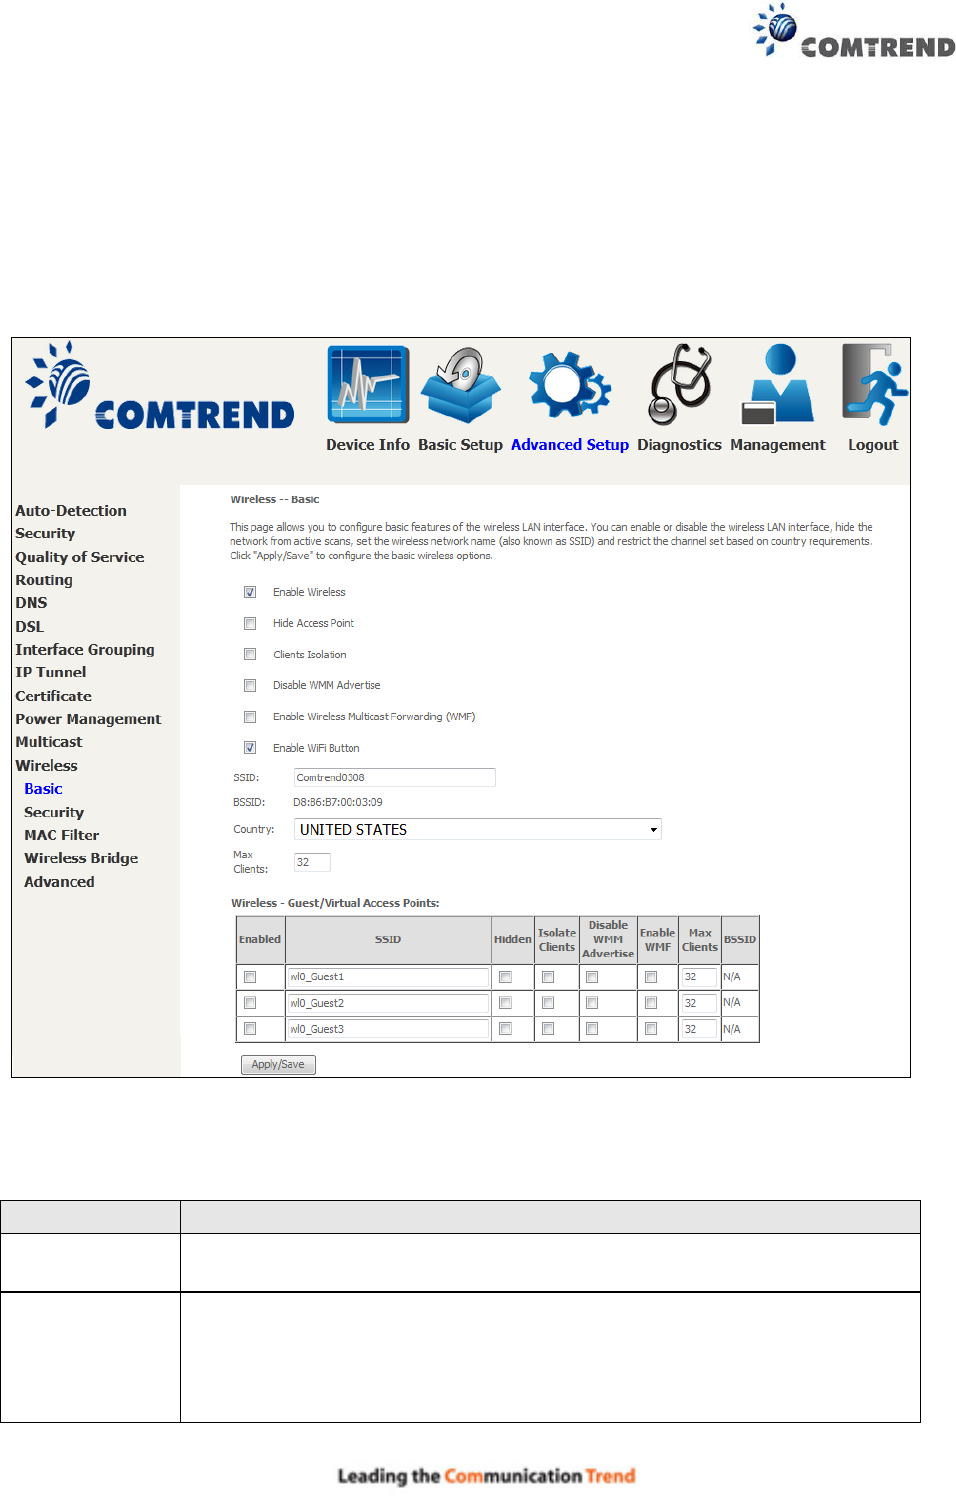
Task: Open Multicast in the sidebar
Action: tap(49, 742)
